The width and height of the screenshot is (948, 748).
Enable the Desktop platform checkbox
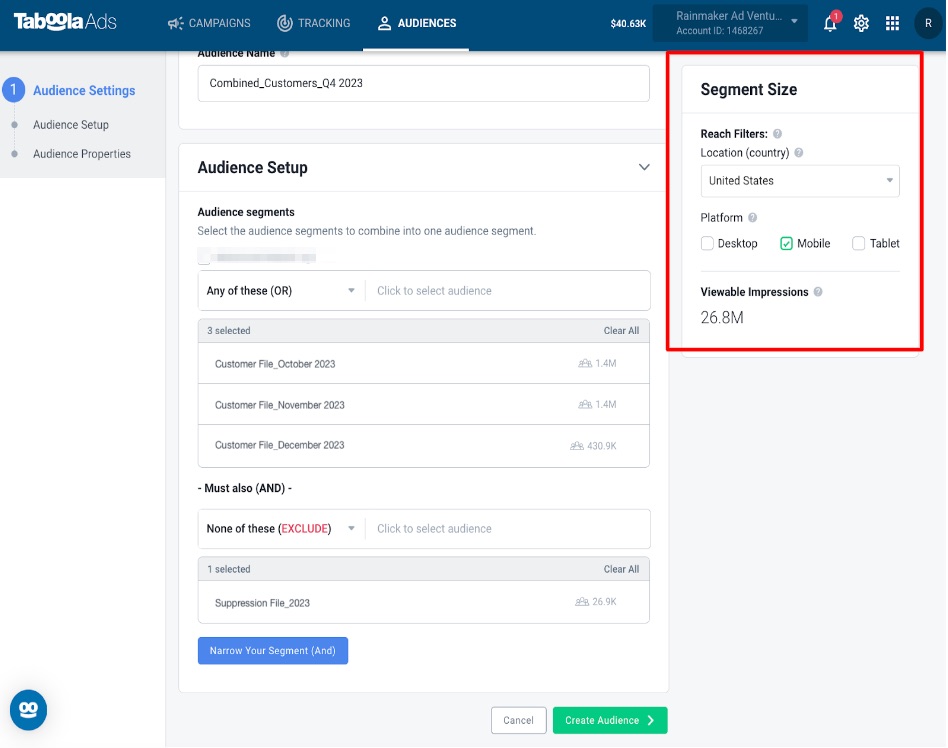(707, 243)
